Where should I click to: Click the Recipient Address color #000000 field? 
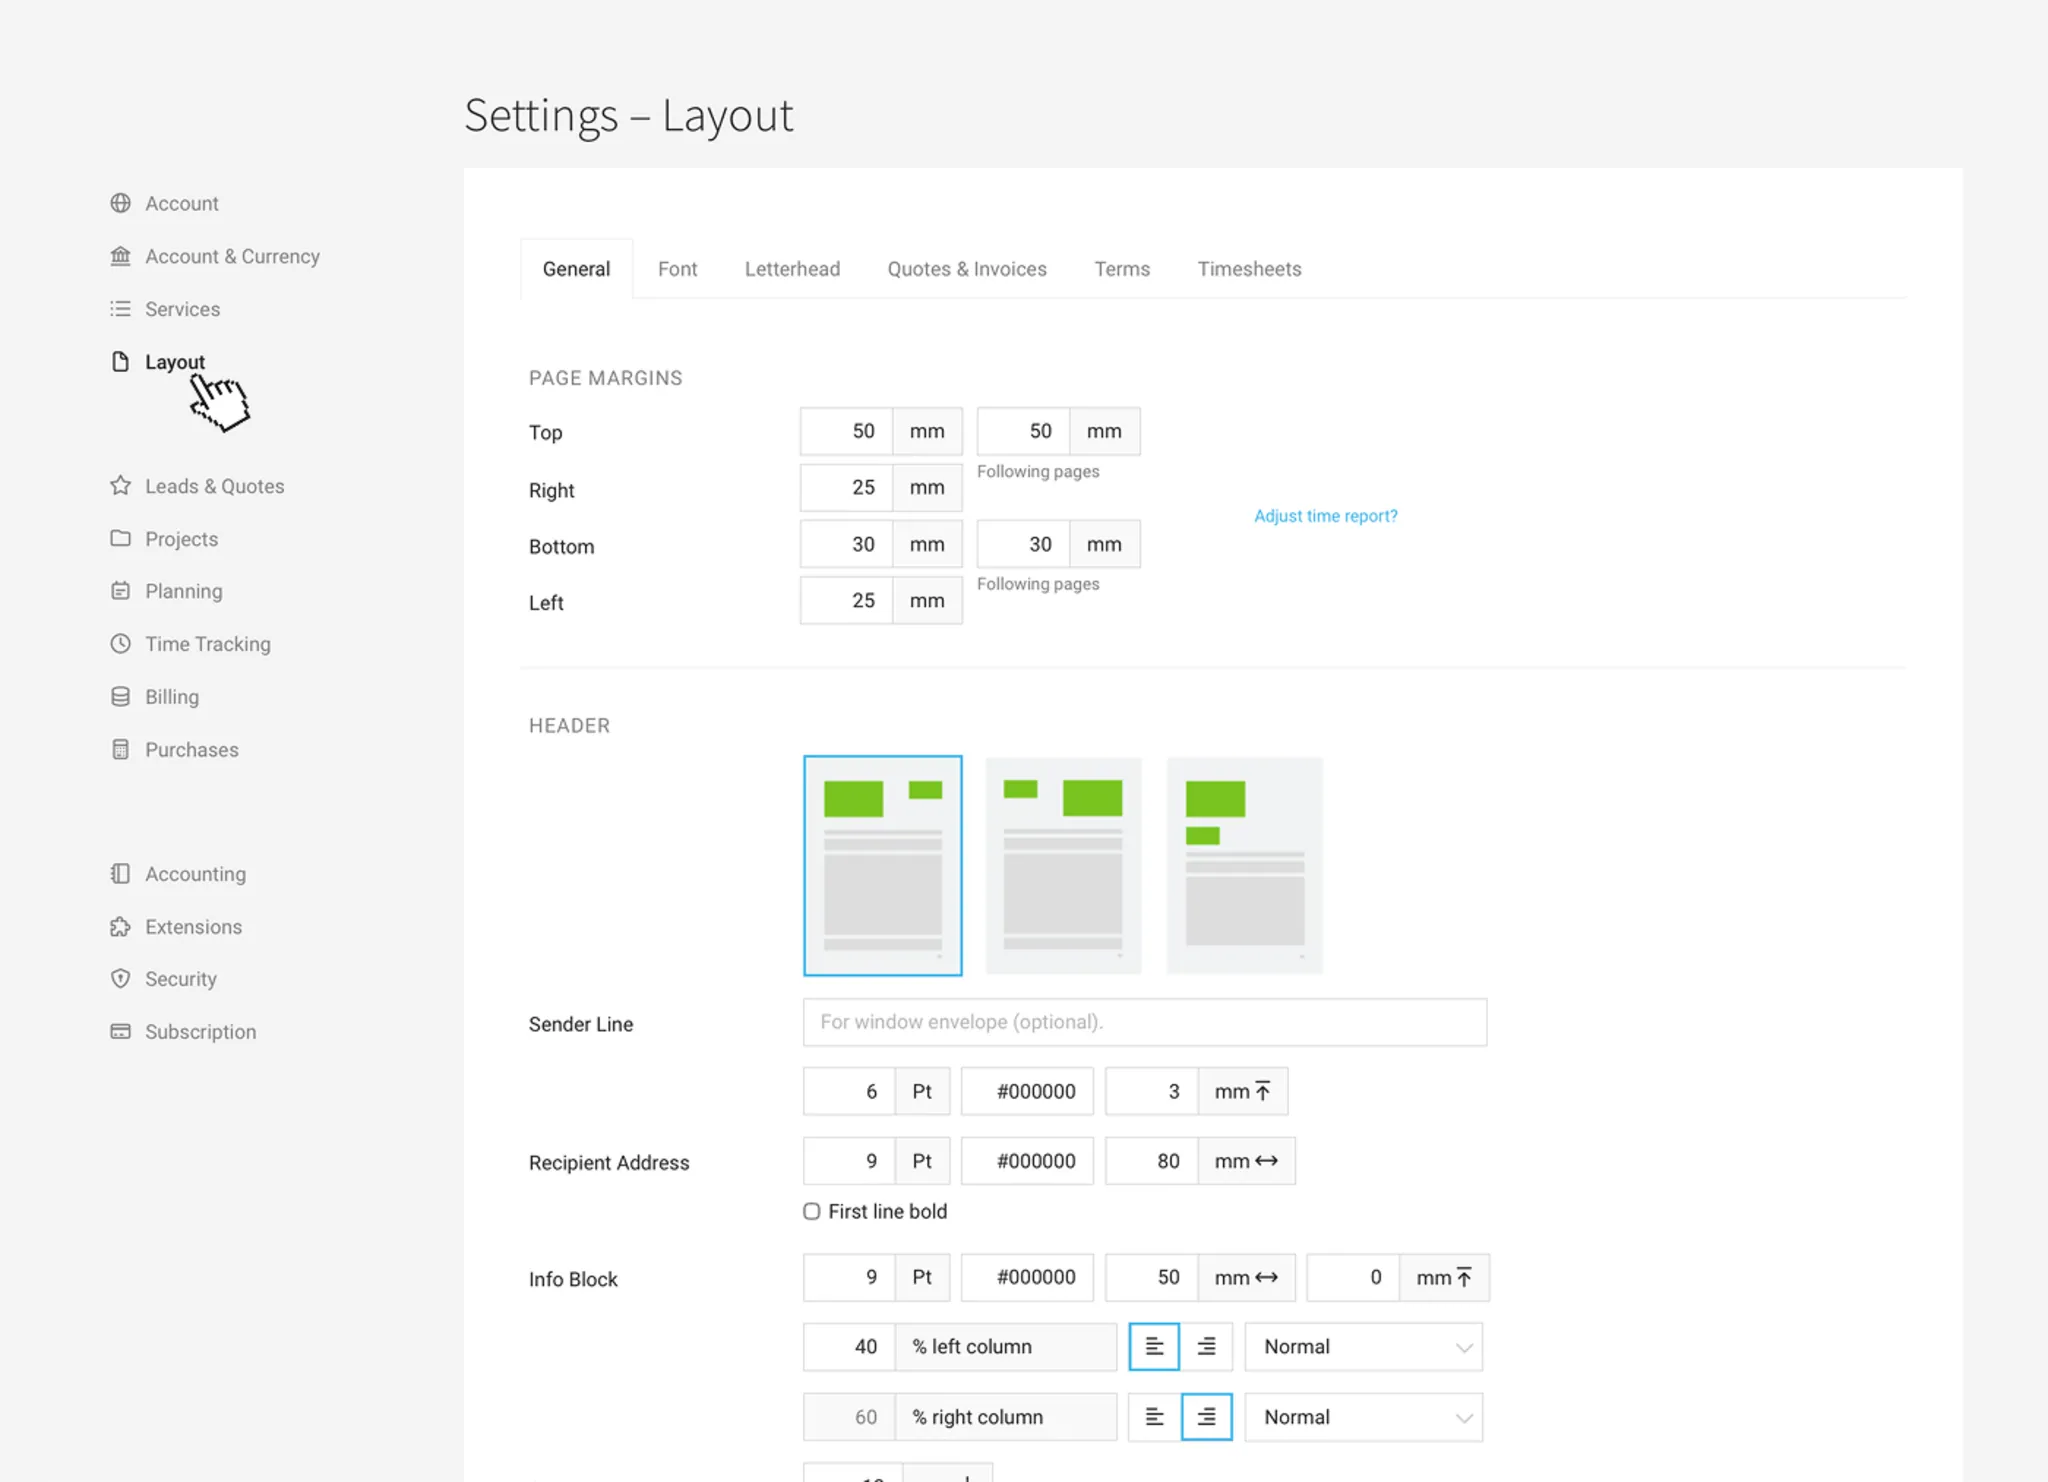coord(1027,1161)
